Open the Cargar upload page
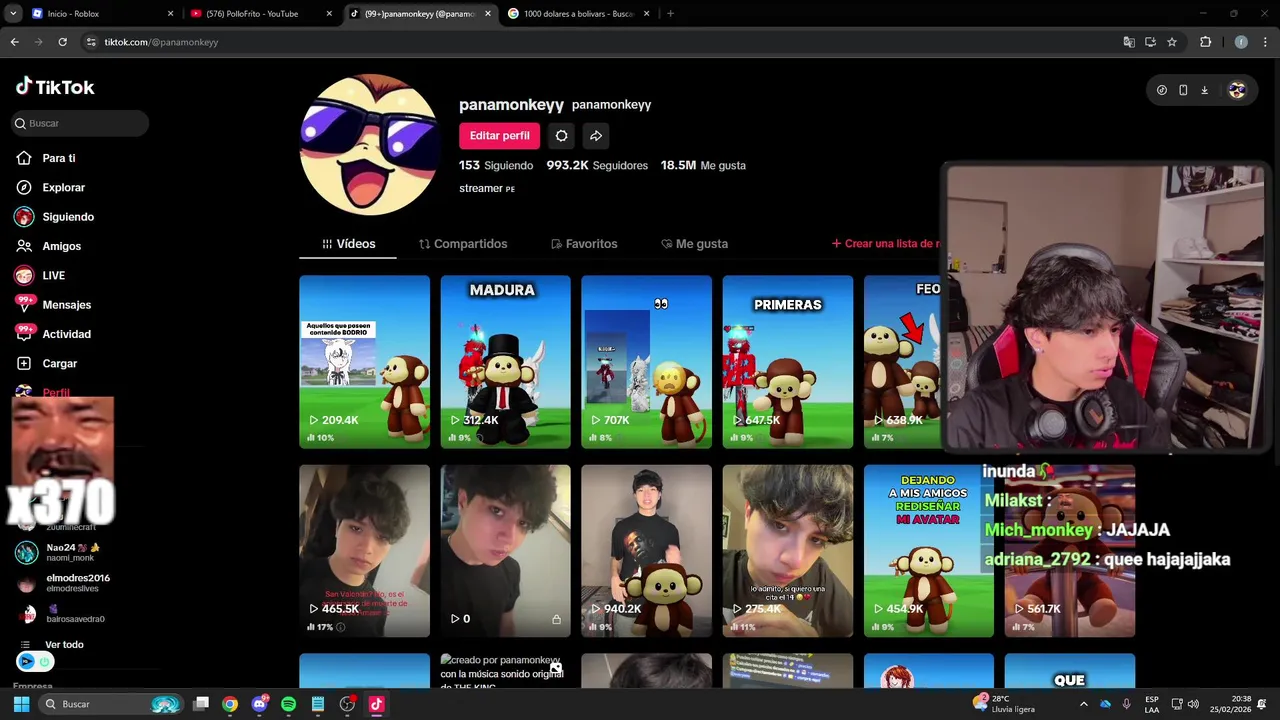 59,363
